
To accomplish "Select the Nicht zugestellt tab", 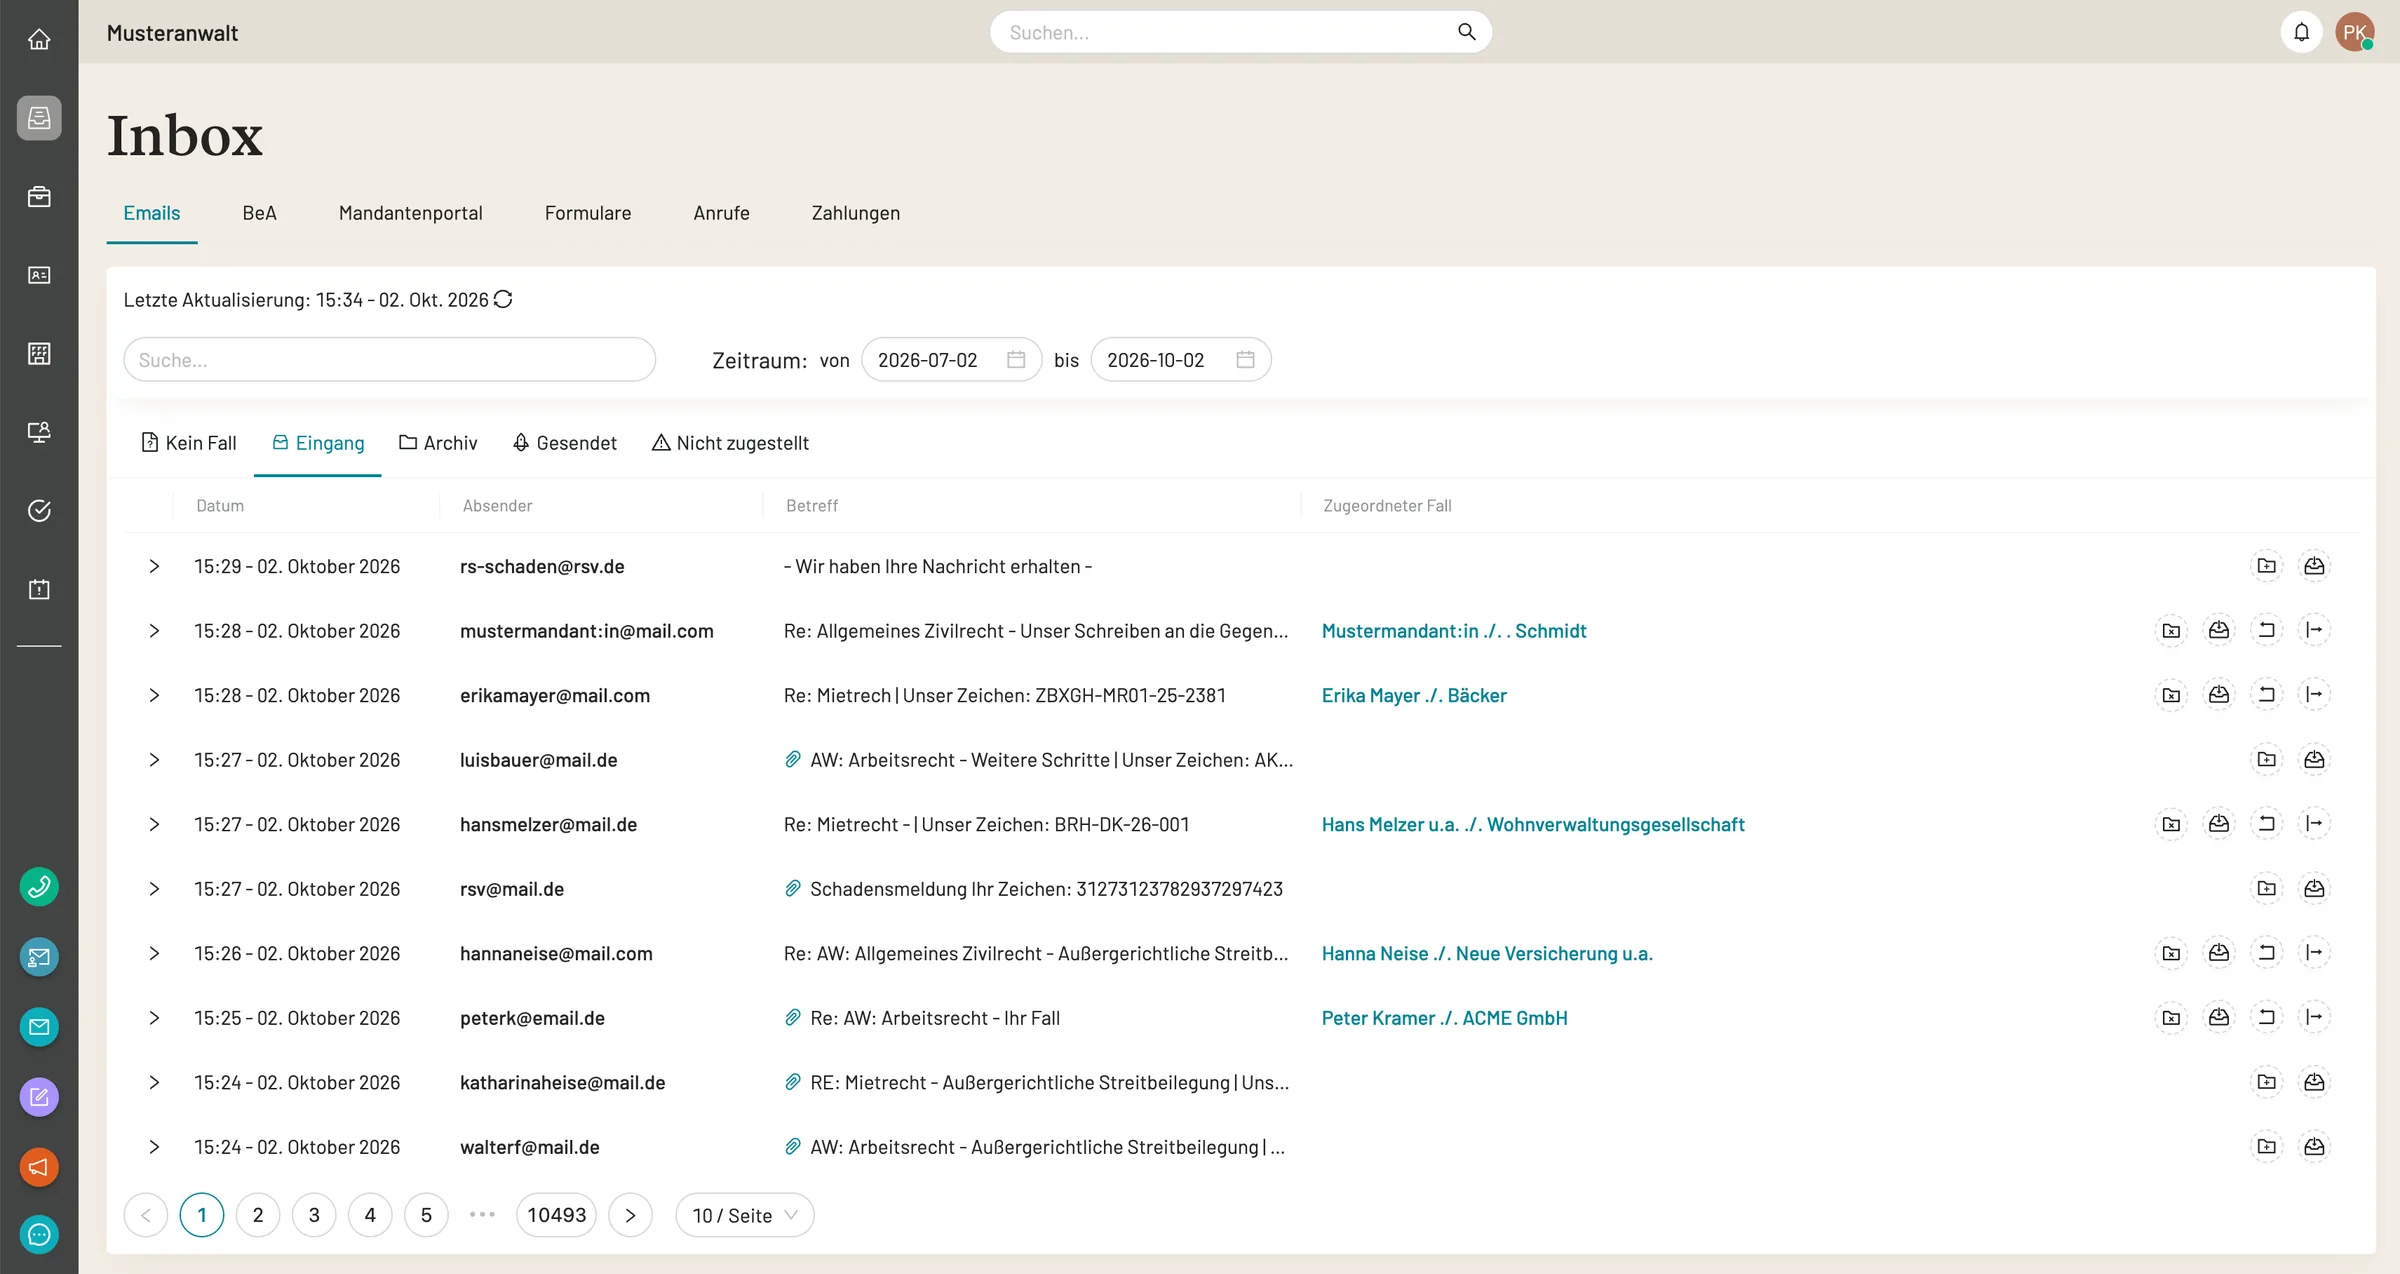I will 730,443.
